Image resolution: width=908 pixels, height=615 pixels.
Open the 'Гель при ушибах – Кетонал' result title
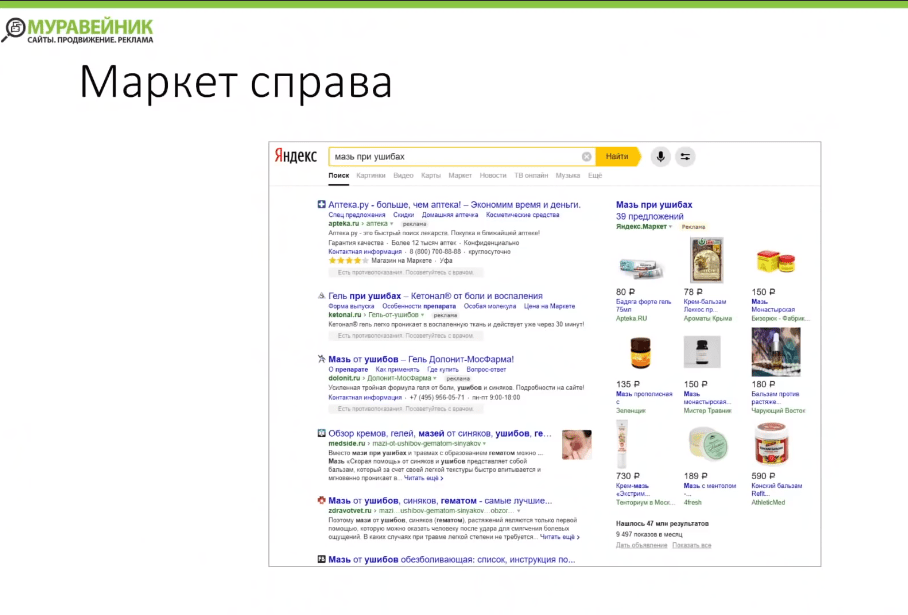point(435,296)
